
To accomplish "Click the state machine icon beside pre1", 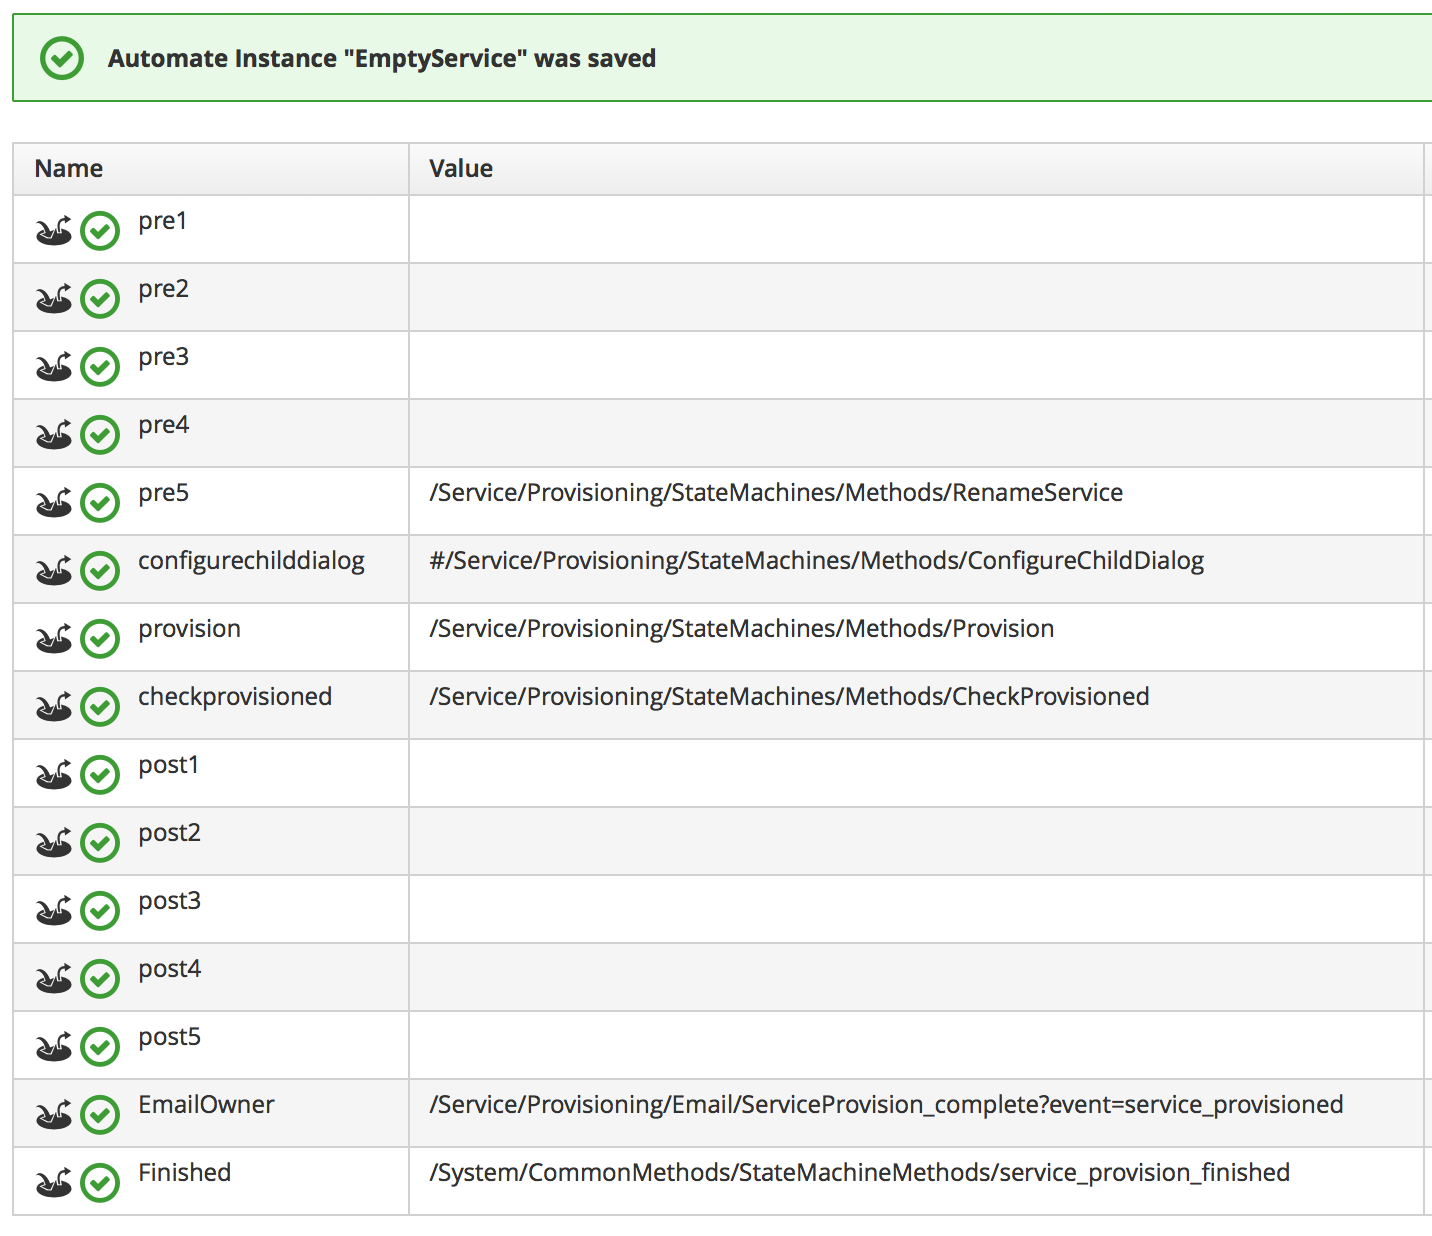I will click(x=54, y=231).
